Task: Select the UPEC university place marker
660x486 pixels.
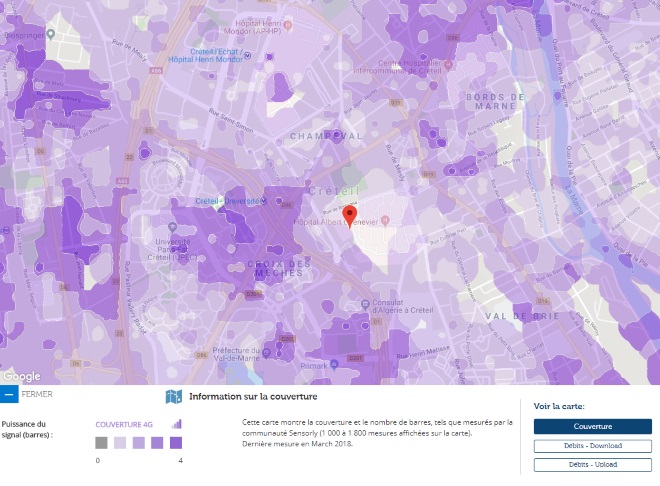Action: 172,228
